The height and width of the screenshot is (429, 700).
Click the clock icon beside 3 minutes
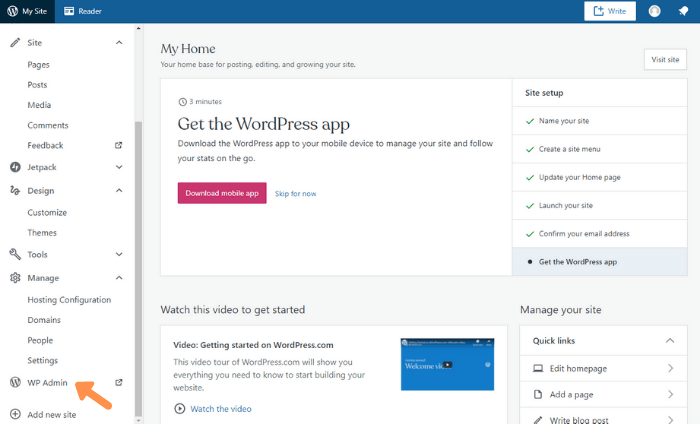[x=182, y=102]
